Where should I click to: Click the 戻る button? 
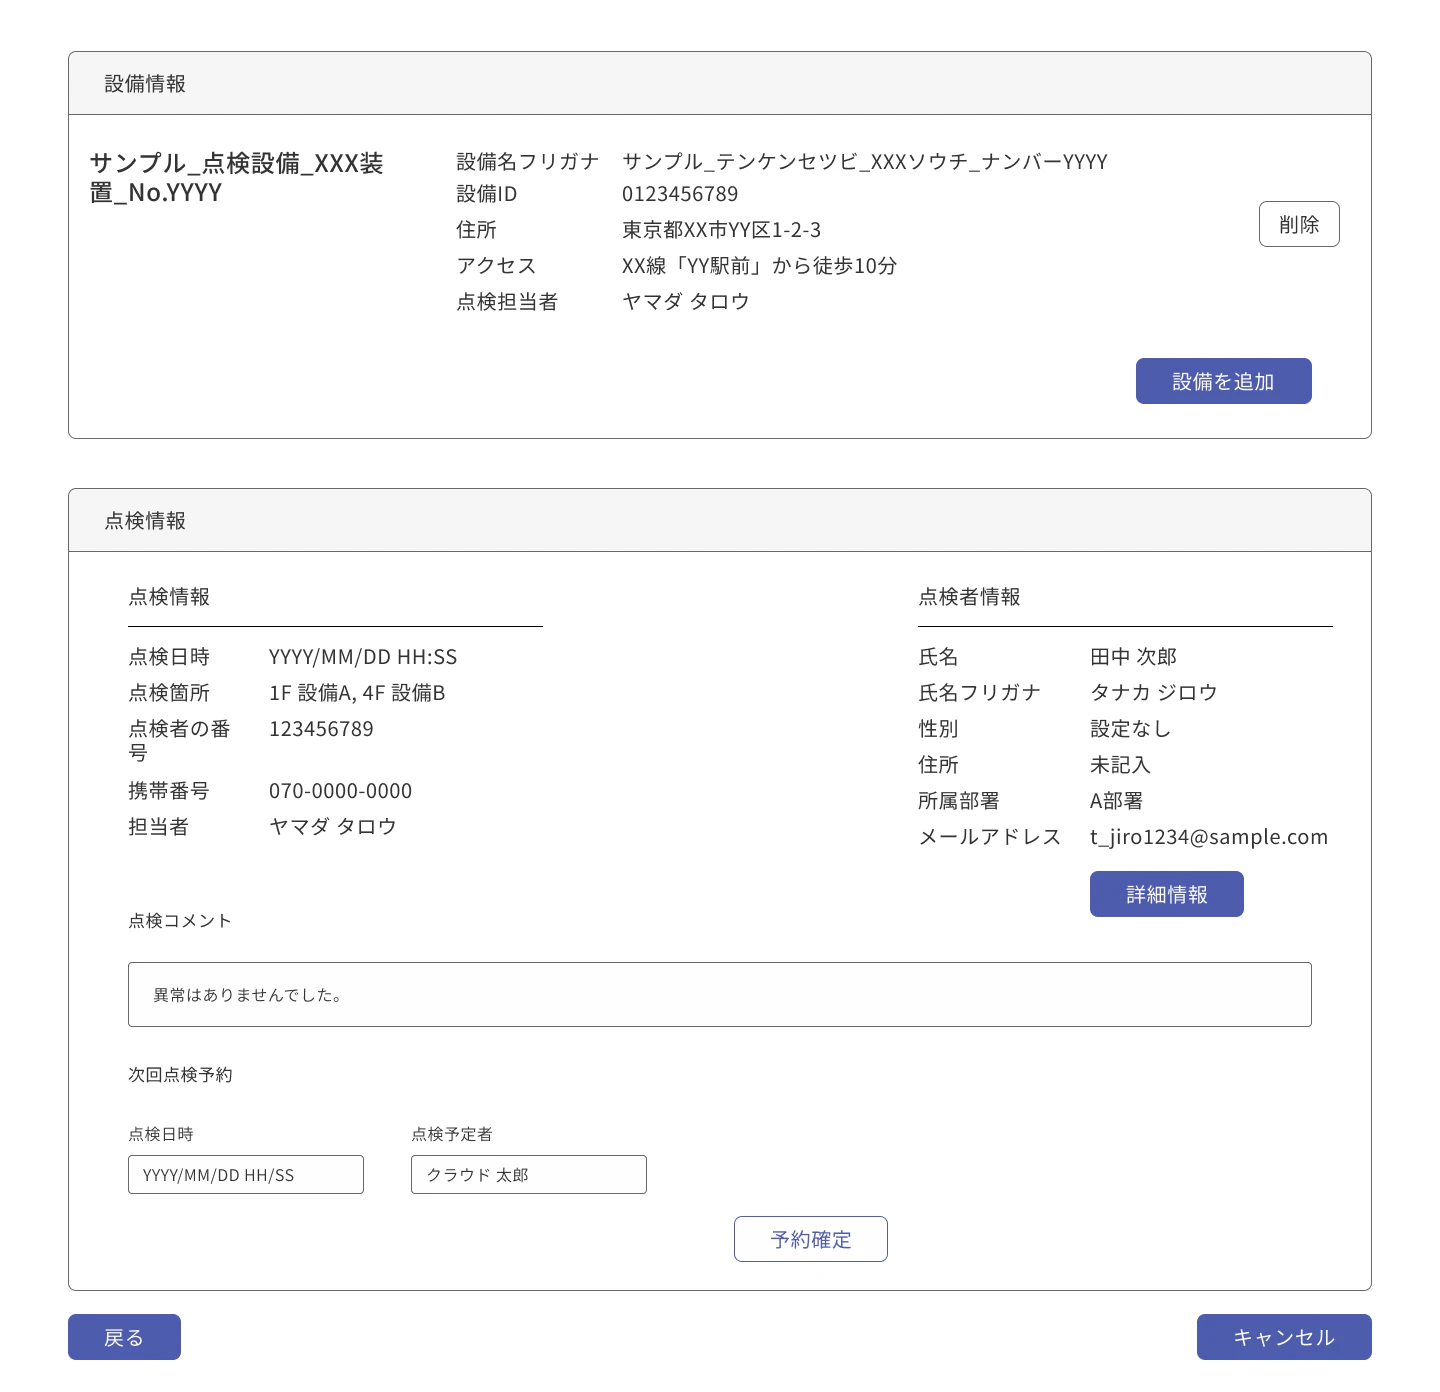tap(124, 1337)
